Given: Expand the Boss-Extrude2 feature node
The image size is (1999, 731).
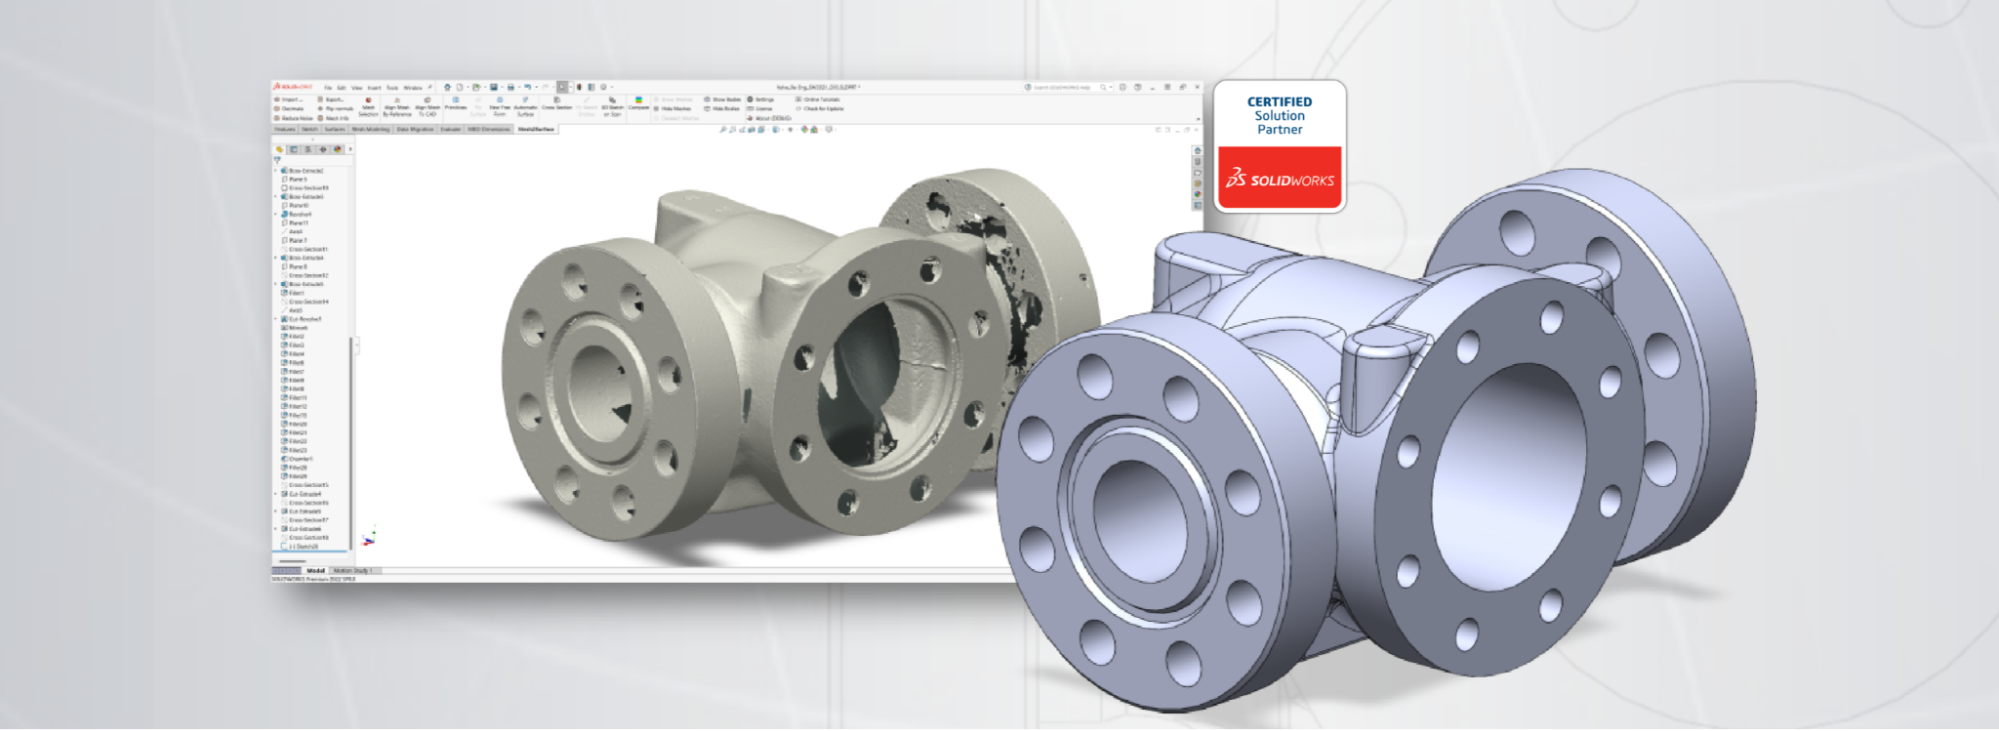Looking at the screenshot, I should [x=275, y=170].
